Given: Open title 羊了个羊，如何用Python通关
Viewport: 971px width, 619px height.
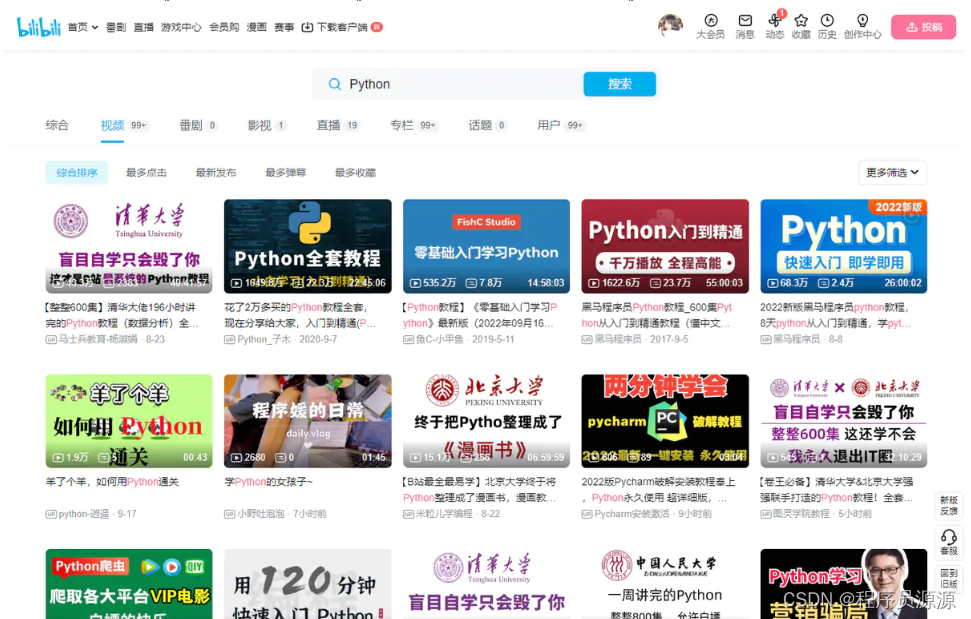Looking at the screenshot, I should click(112, 482).
